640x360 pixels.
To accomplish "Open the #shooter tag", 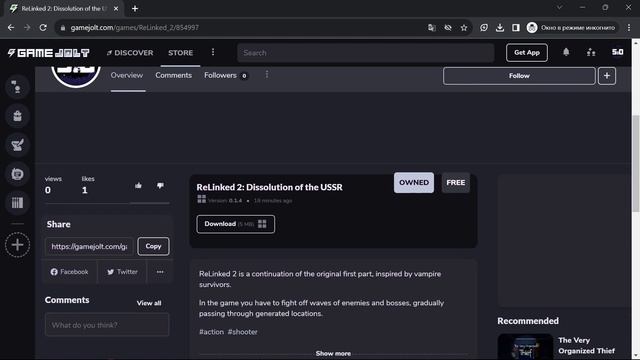I will pos(242,332).
